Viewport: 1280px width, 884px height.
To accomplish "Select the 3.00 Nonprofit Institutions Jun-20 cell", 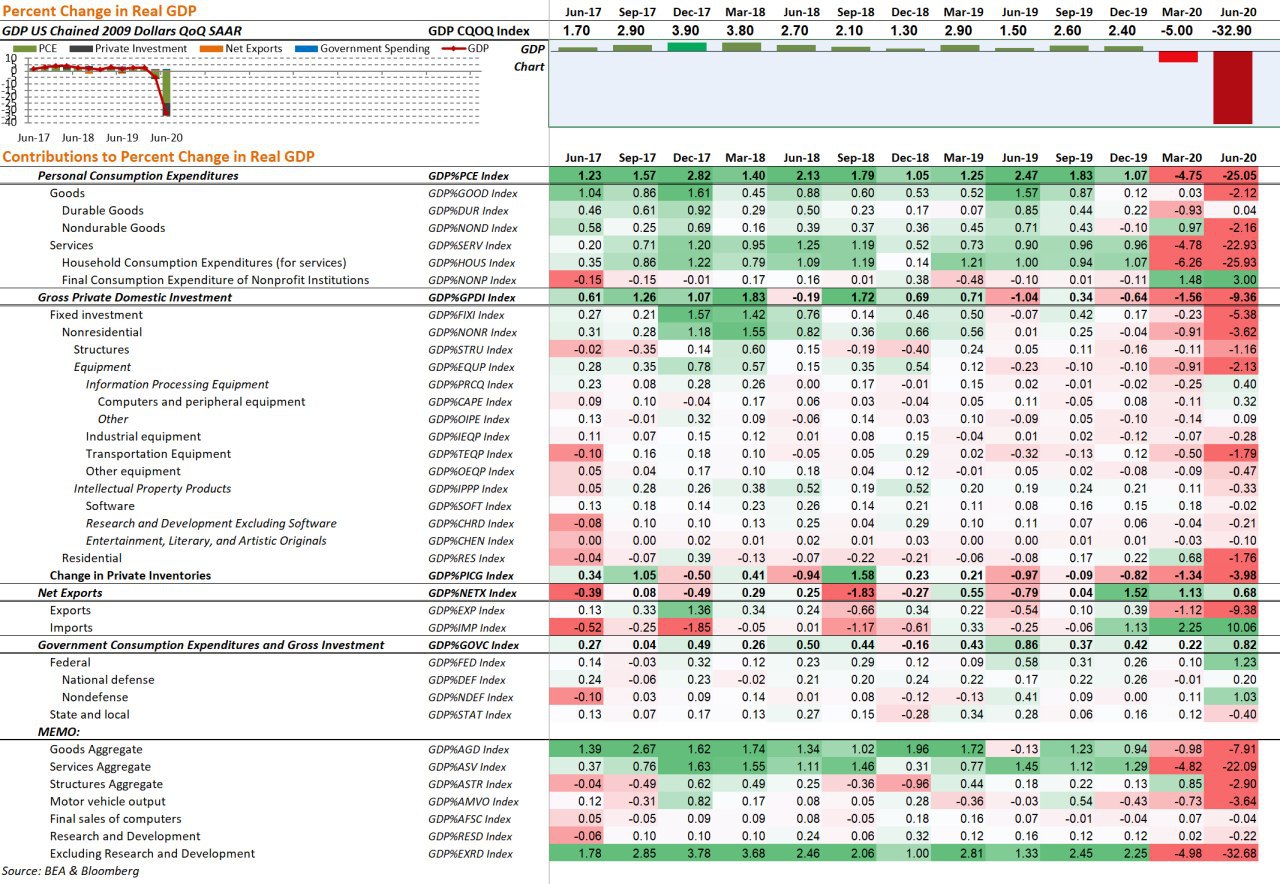I will tap(1231, 280).
